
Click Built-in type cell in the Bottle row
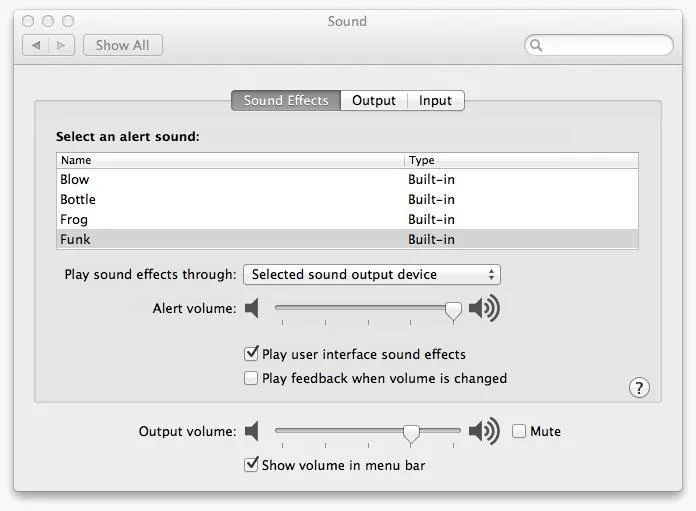[431, 199]
